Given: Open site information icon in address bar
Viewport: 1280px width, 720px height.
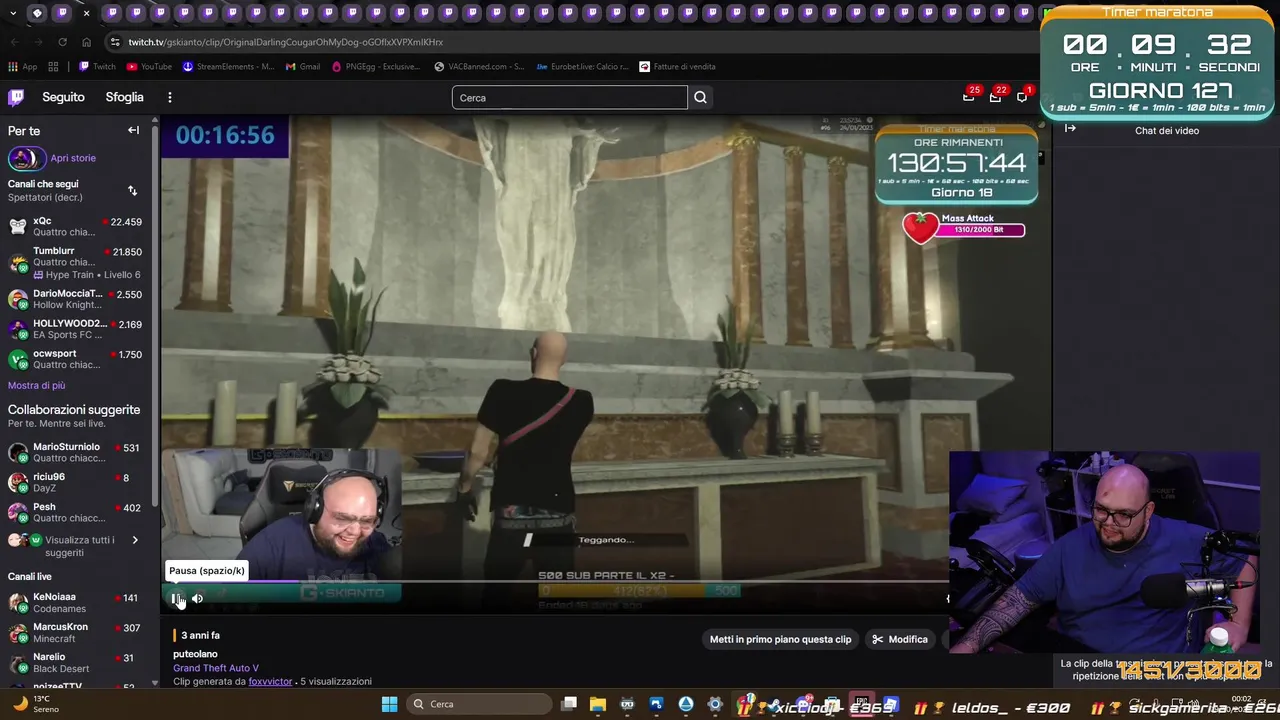Looking at the screenshot, I should pos(115,42).
